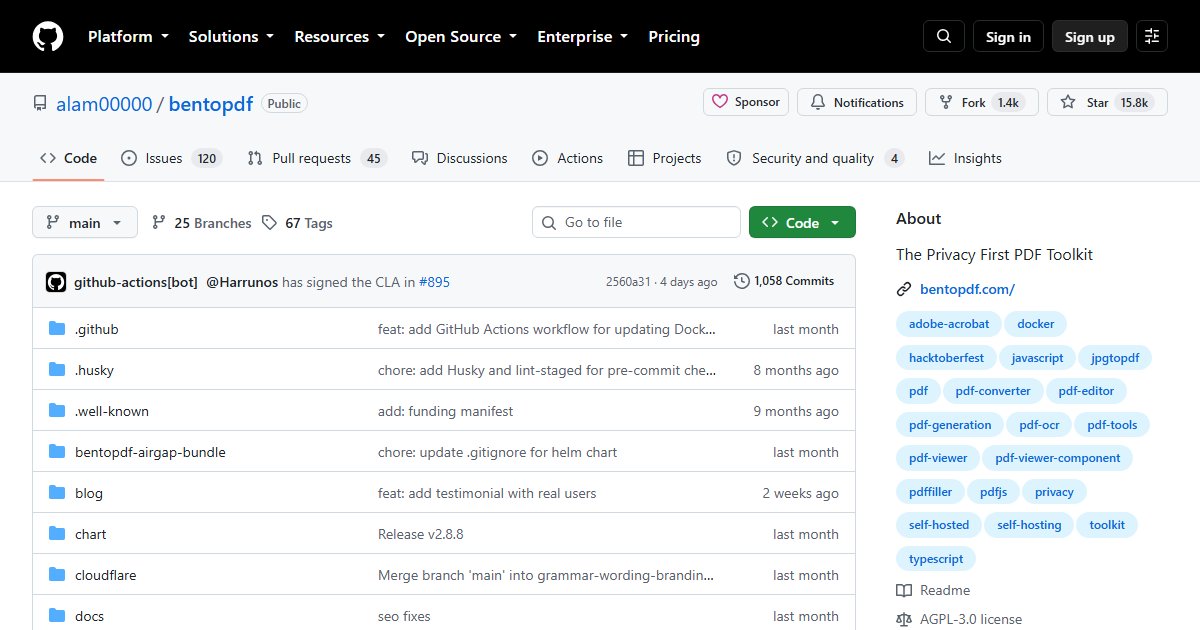
Task: Expand the Solutions menu
Action: [x=231, y=36]
